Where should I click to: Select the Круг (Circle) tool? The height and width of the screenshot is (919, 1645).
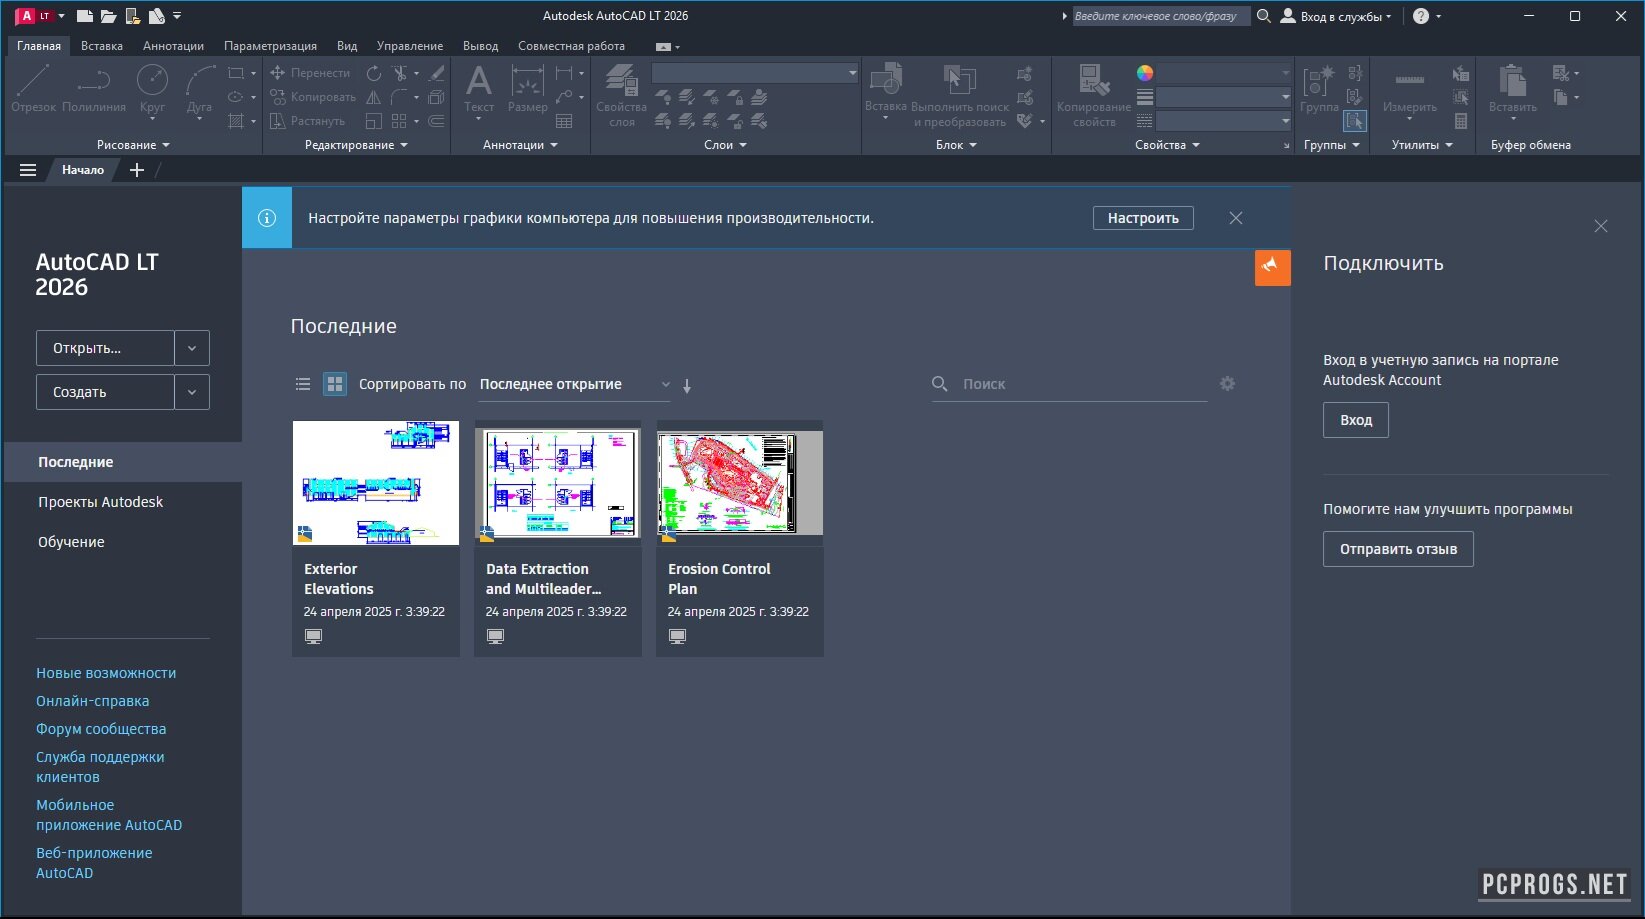click(152, 82)
